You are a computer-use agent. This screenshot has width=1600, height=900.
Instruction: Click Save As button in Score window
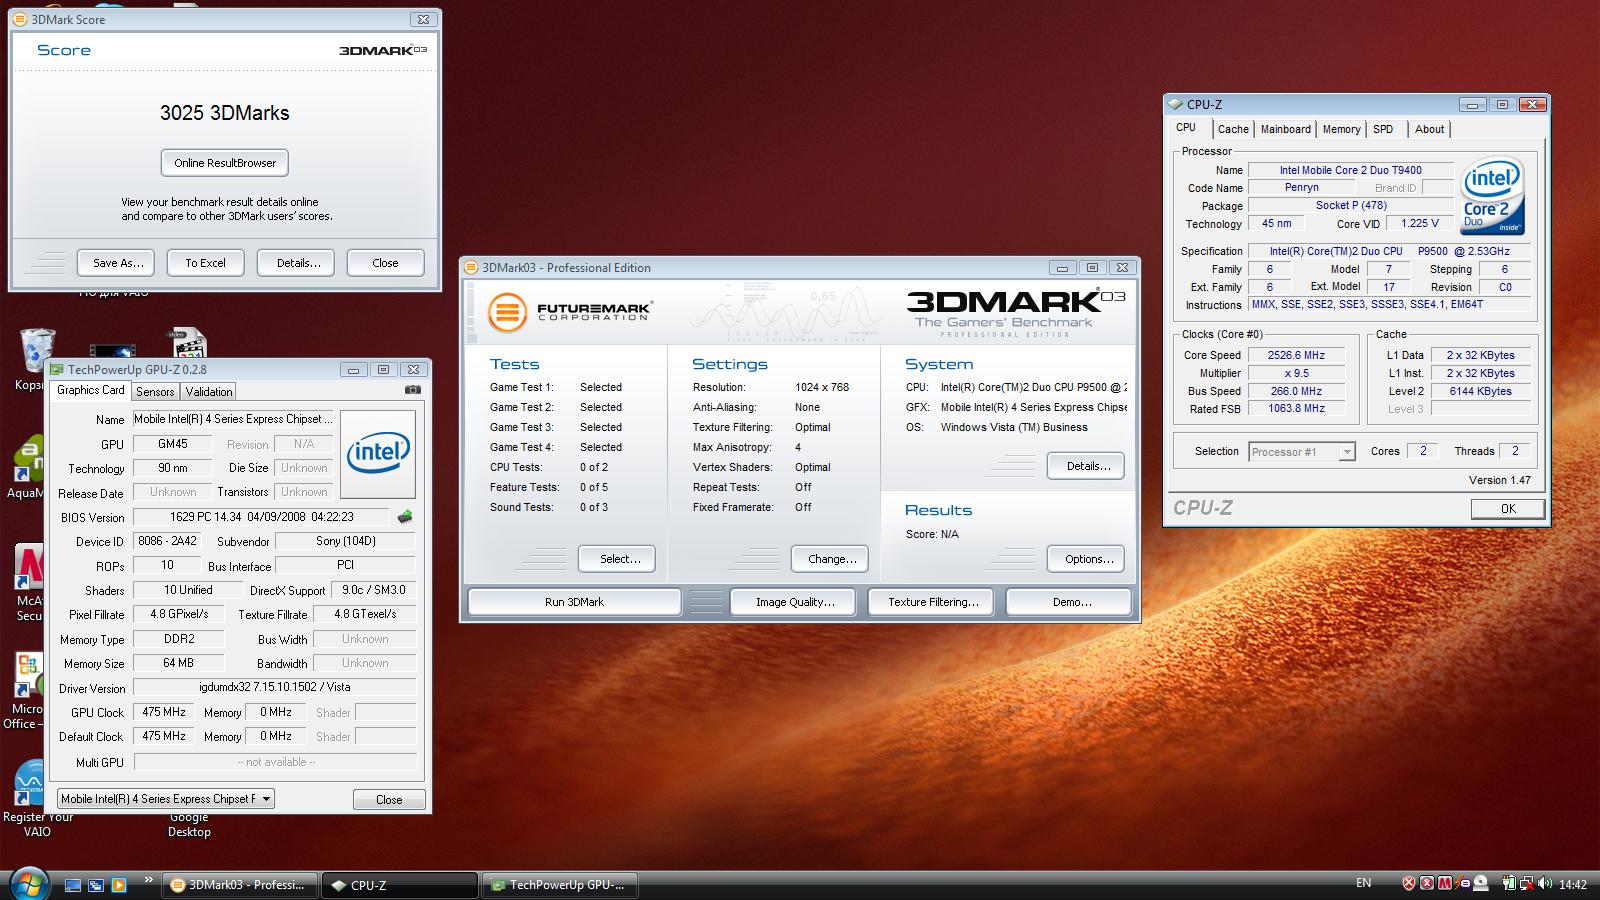[x=118, y=263]
